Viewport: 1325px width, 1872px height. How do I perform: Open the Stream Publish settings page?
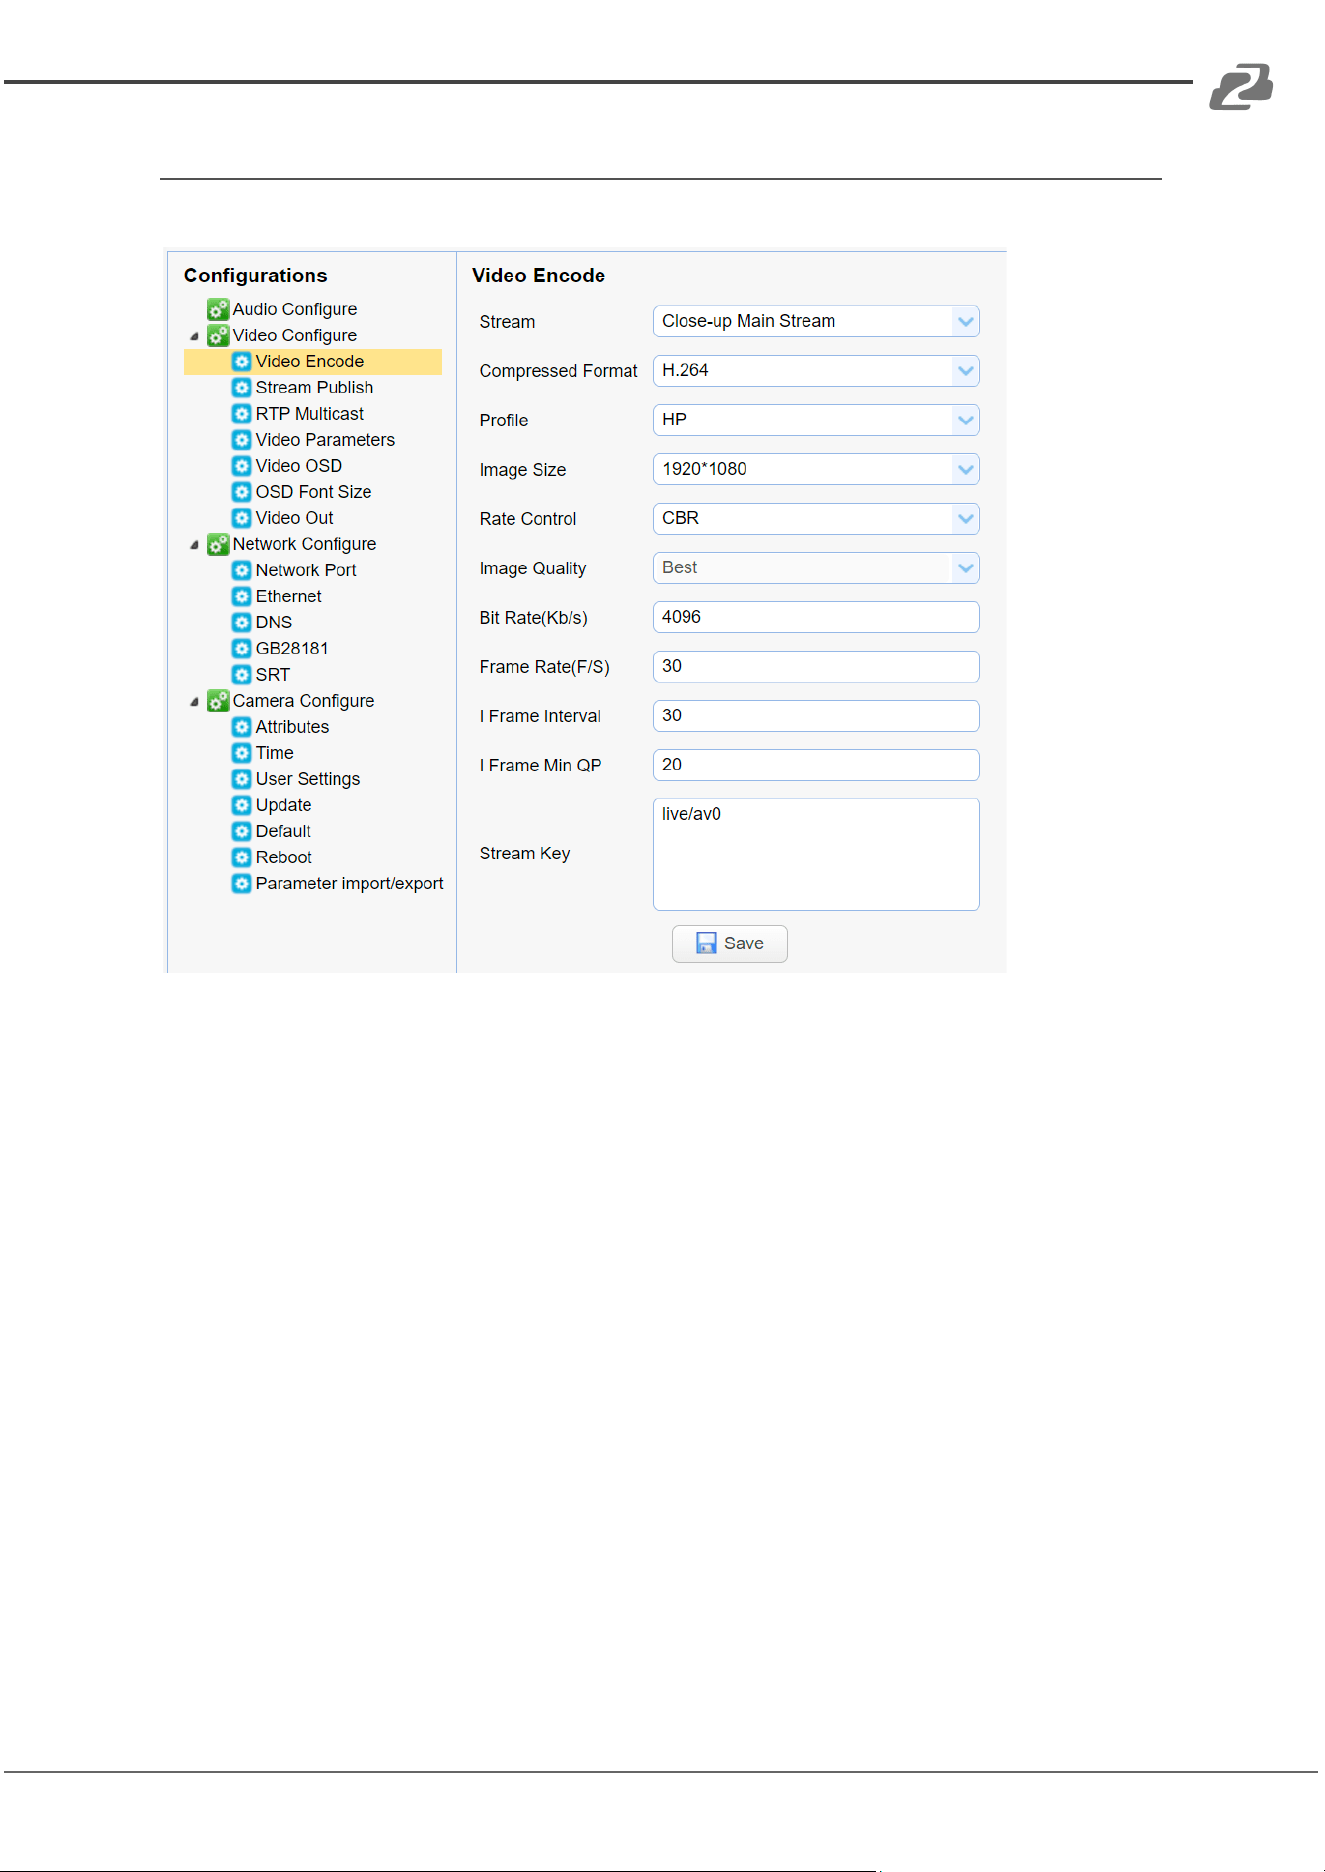[x=314, y=387]
